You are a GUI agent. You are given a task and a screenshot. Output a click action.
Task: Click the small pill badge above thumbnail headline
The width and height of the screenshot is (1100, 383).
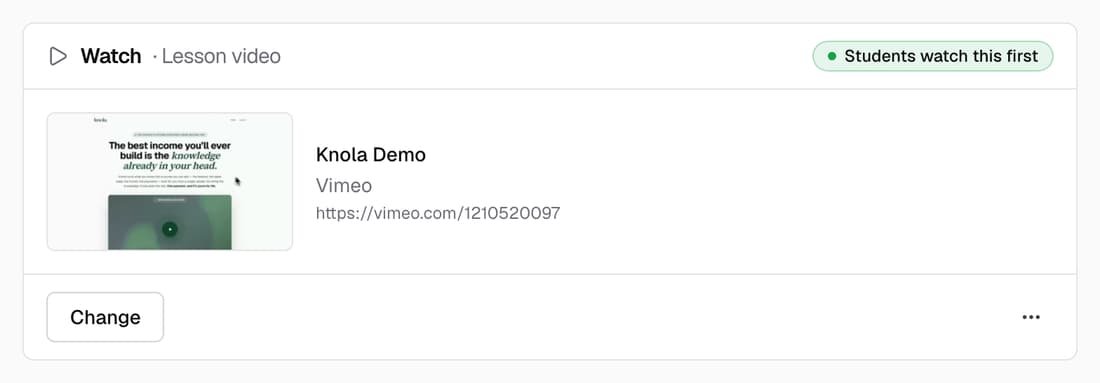click(170, 133)
